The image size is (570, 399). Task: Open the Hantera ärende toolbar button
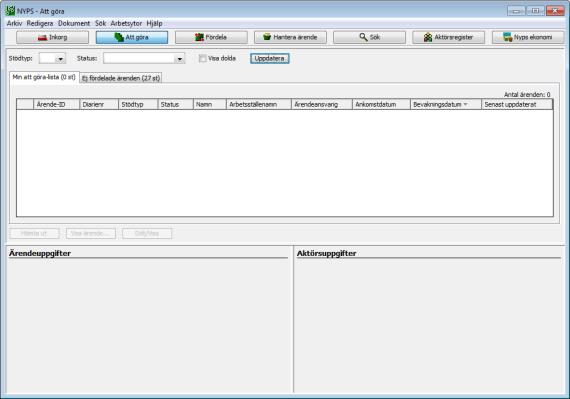pyautogui.click(x=290, y=37)
